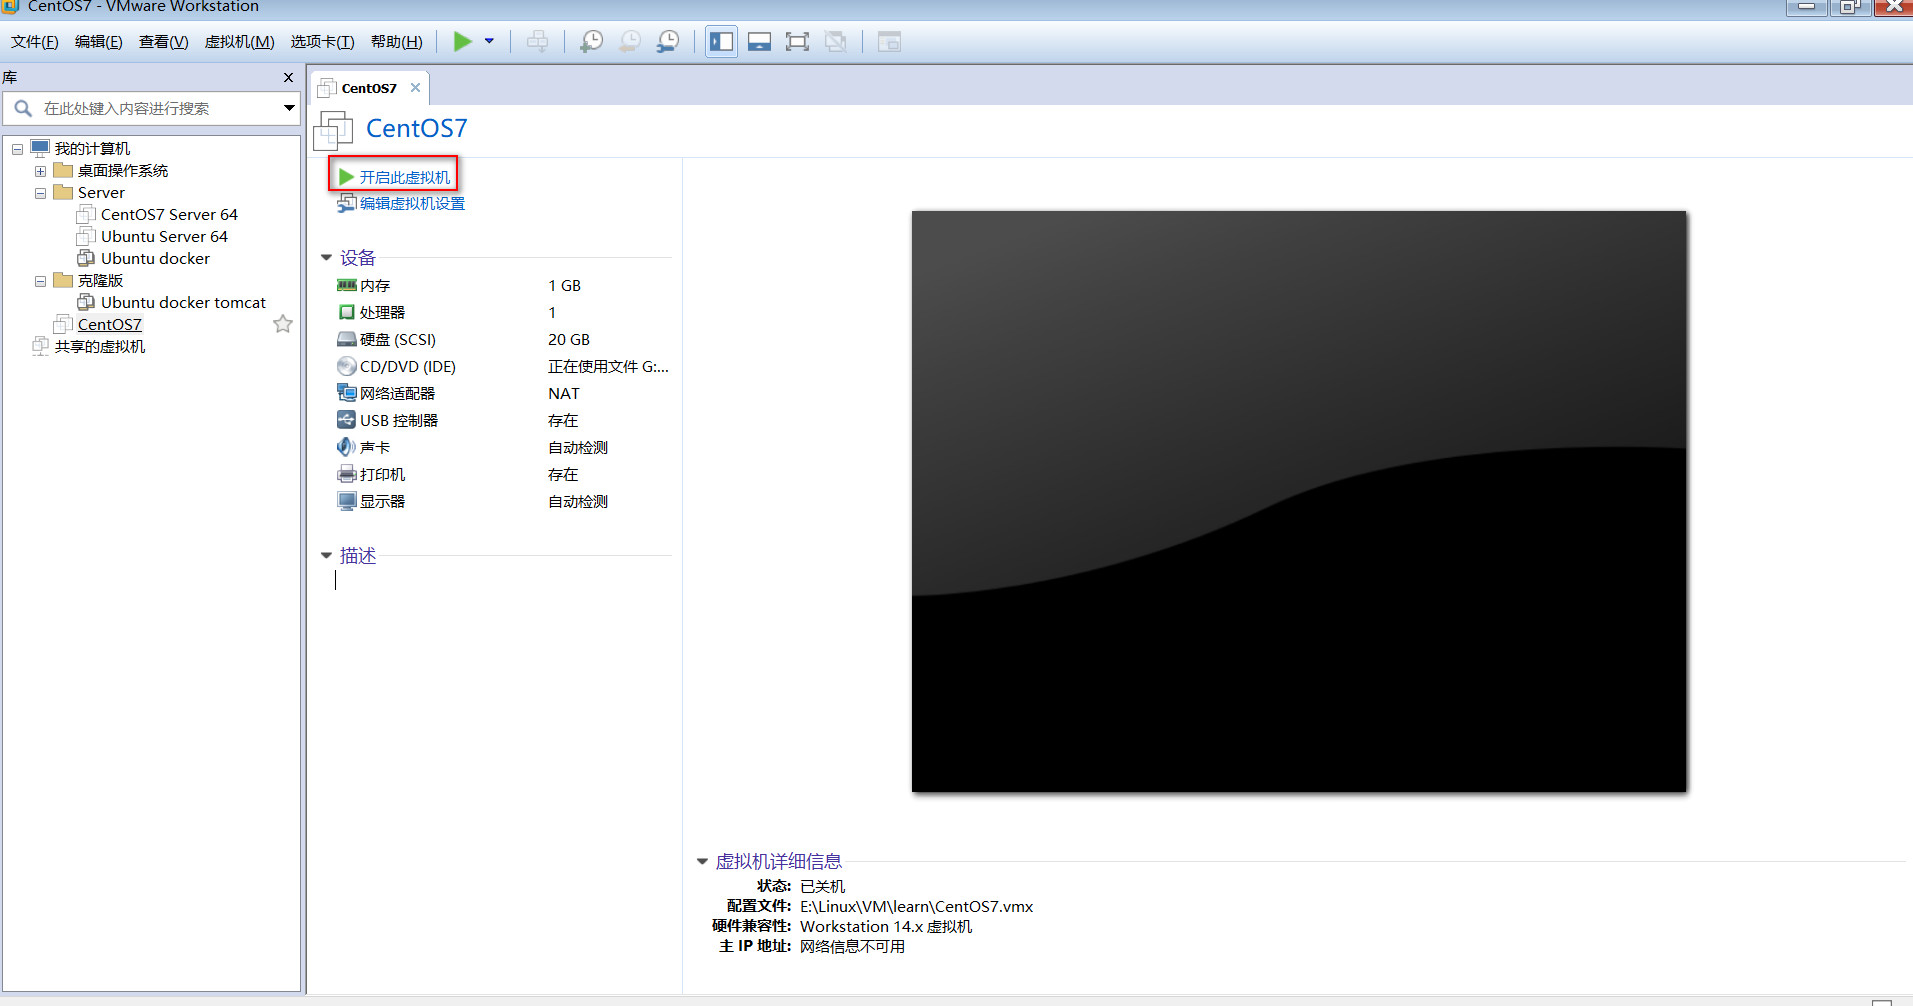Click the CD/DVD (IDE) disc icon
Screen dimensions: 1913x1006
(x=347, y=366)
